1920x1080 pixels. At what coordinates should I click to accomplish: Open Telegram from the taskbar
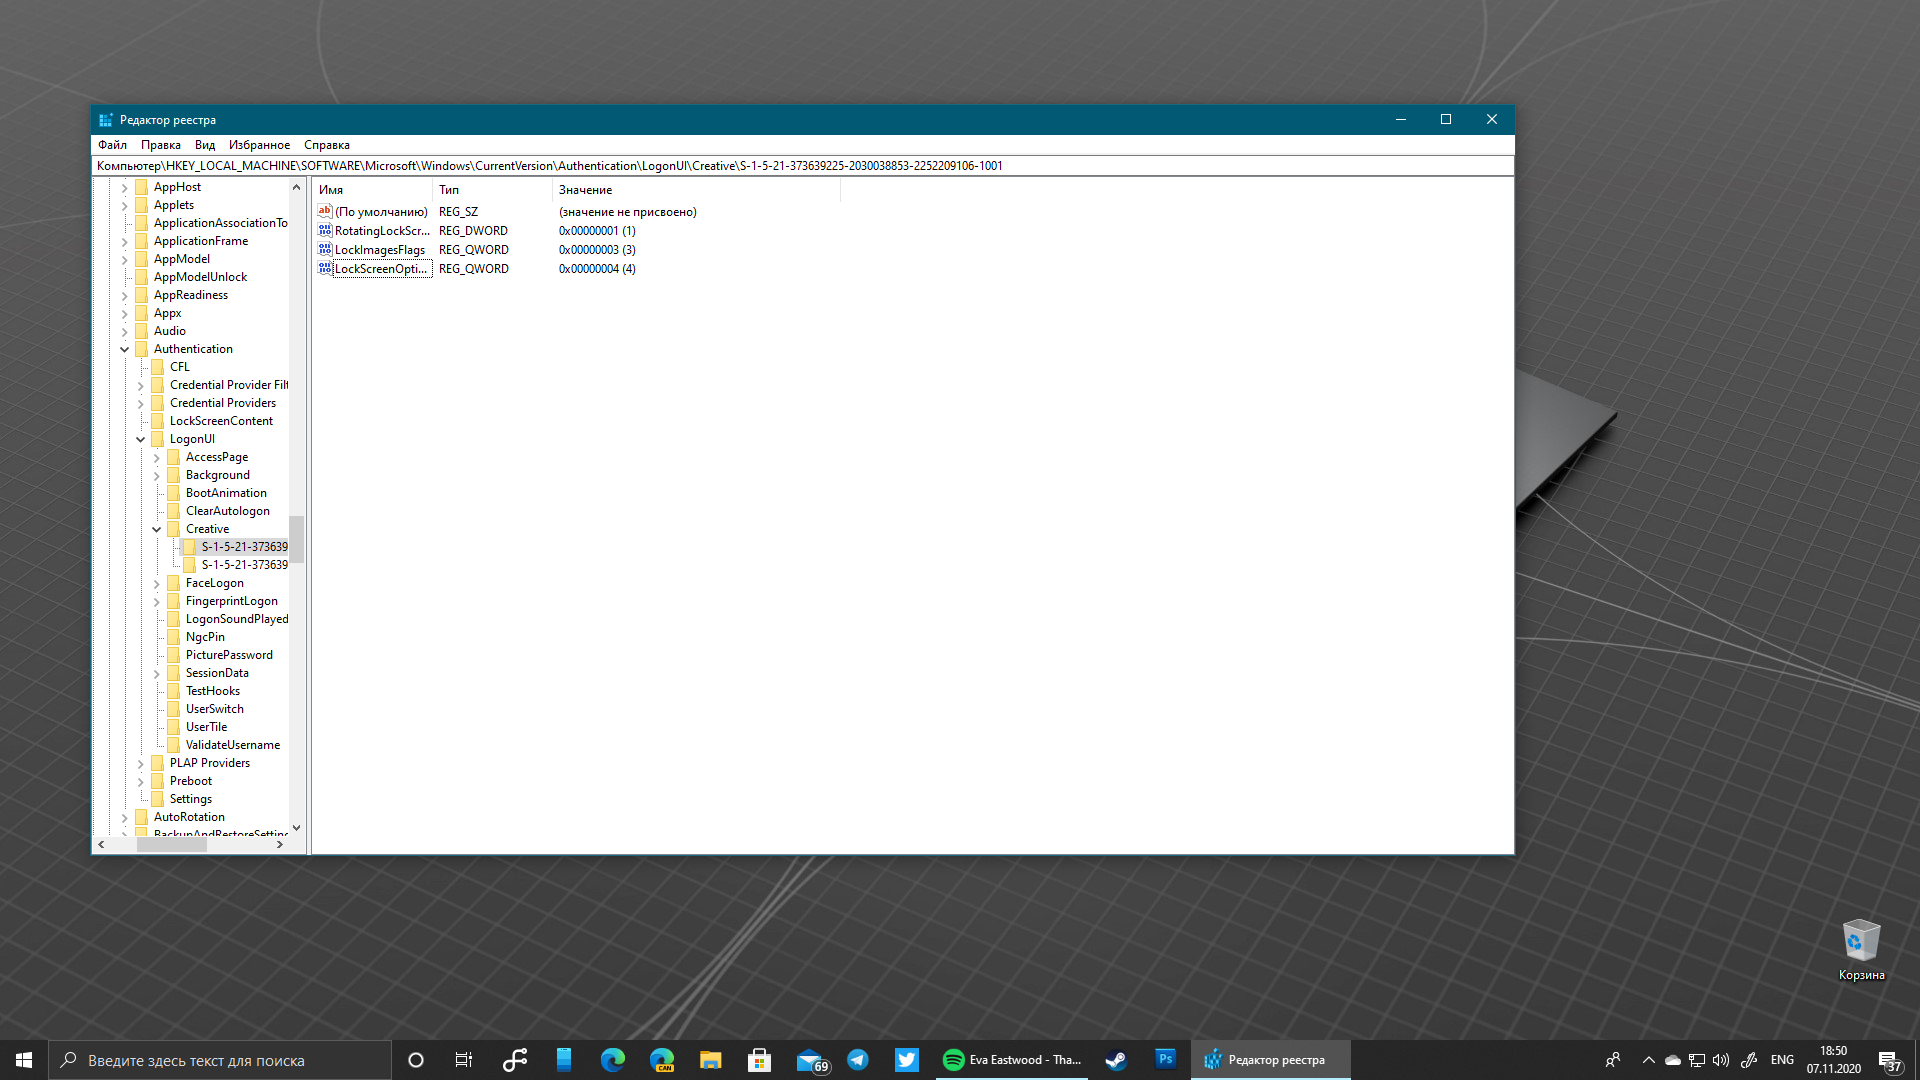click(x=858, y=1060)
